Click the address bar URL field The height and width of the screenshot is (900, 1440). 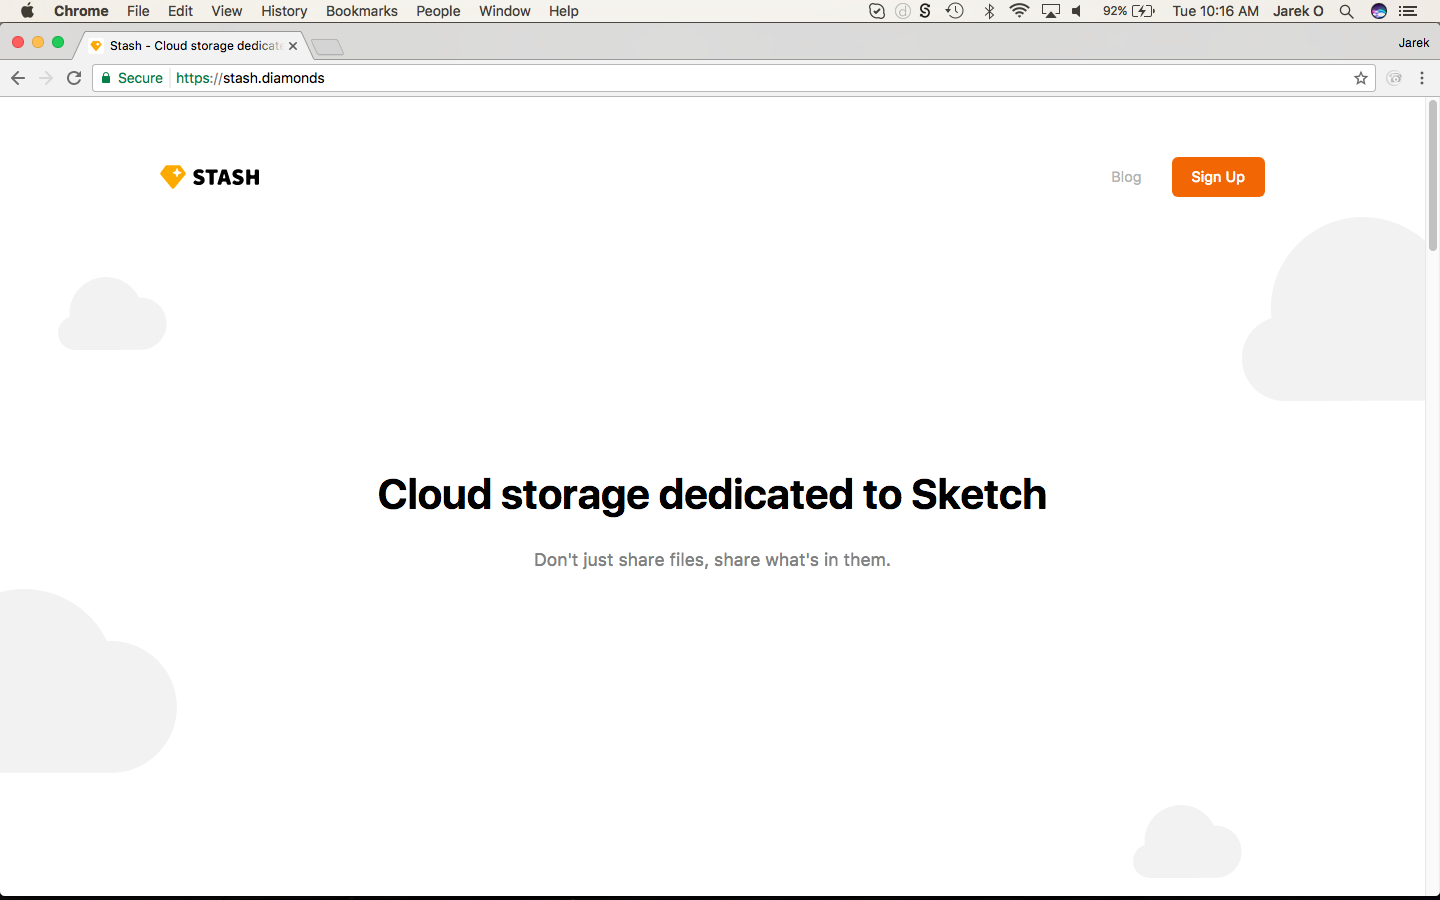click(700, 78)
